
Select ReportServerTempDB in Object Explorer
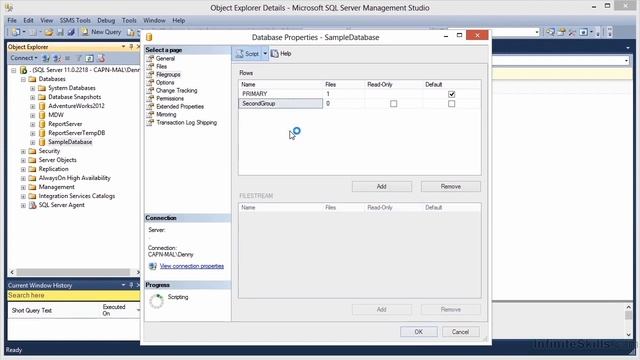click(76, 133)
